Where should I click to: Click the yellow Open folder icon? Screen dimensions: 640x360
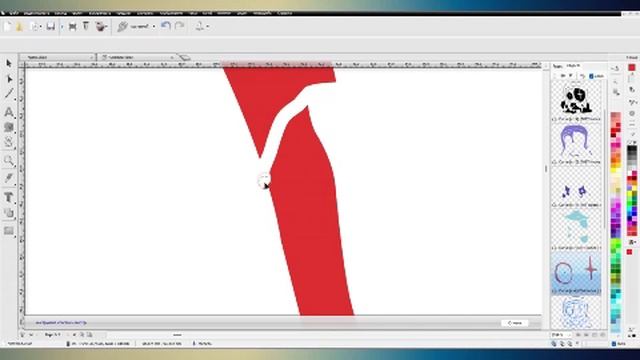(x=20, y=27)
